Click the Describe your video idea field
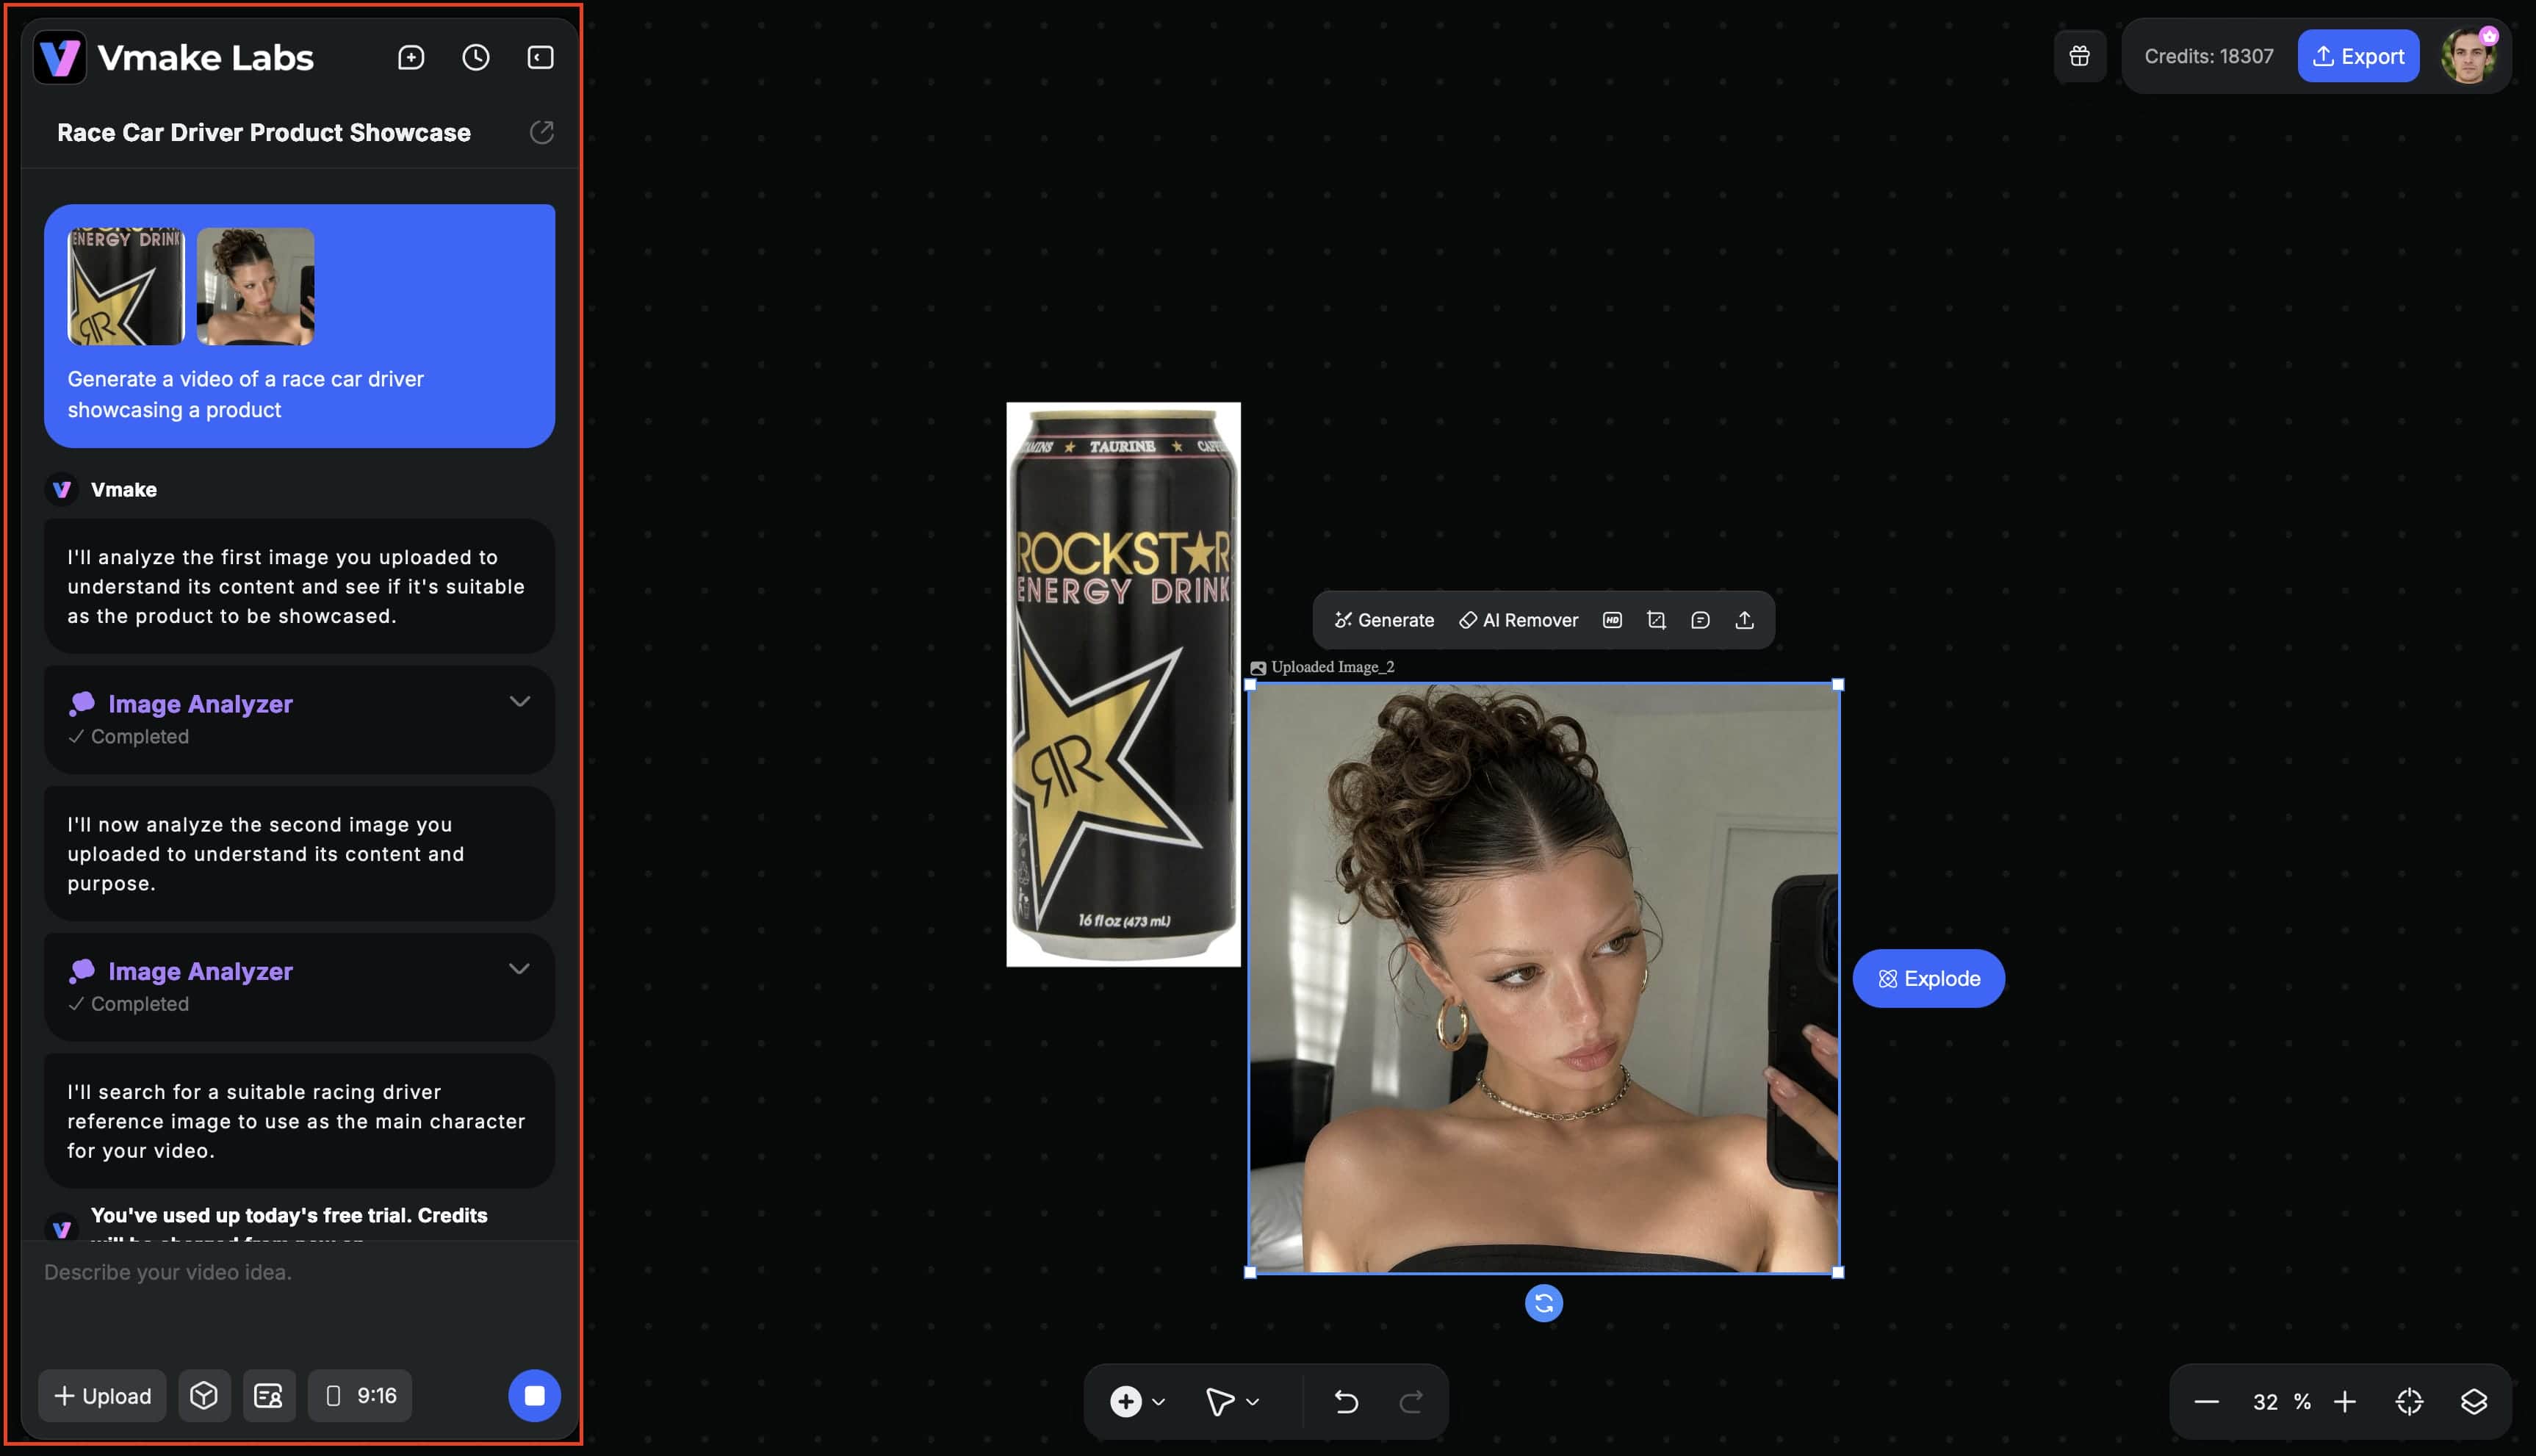This screenshot has height=1456, width=2536. [x=300, y=1300]
